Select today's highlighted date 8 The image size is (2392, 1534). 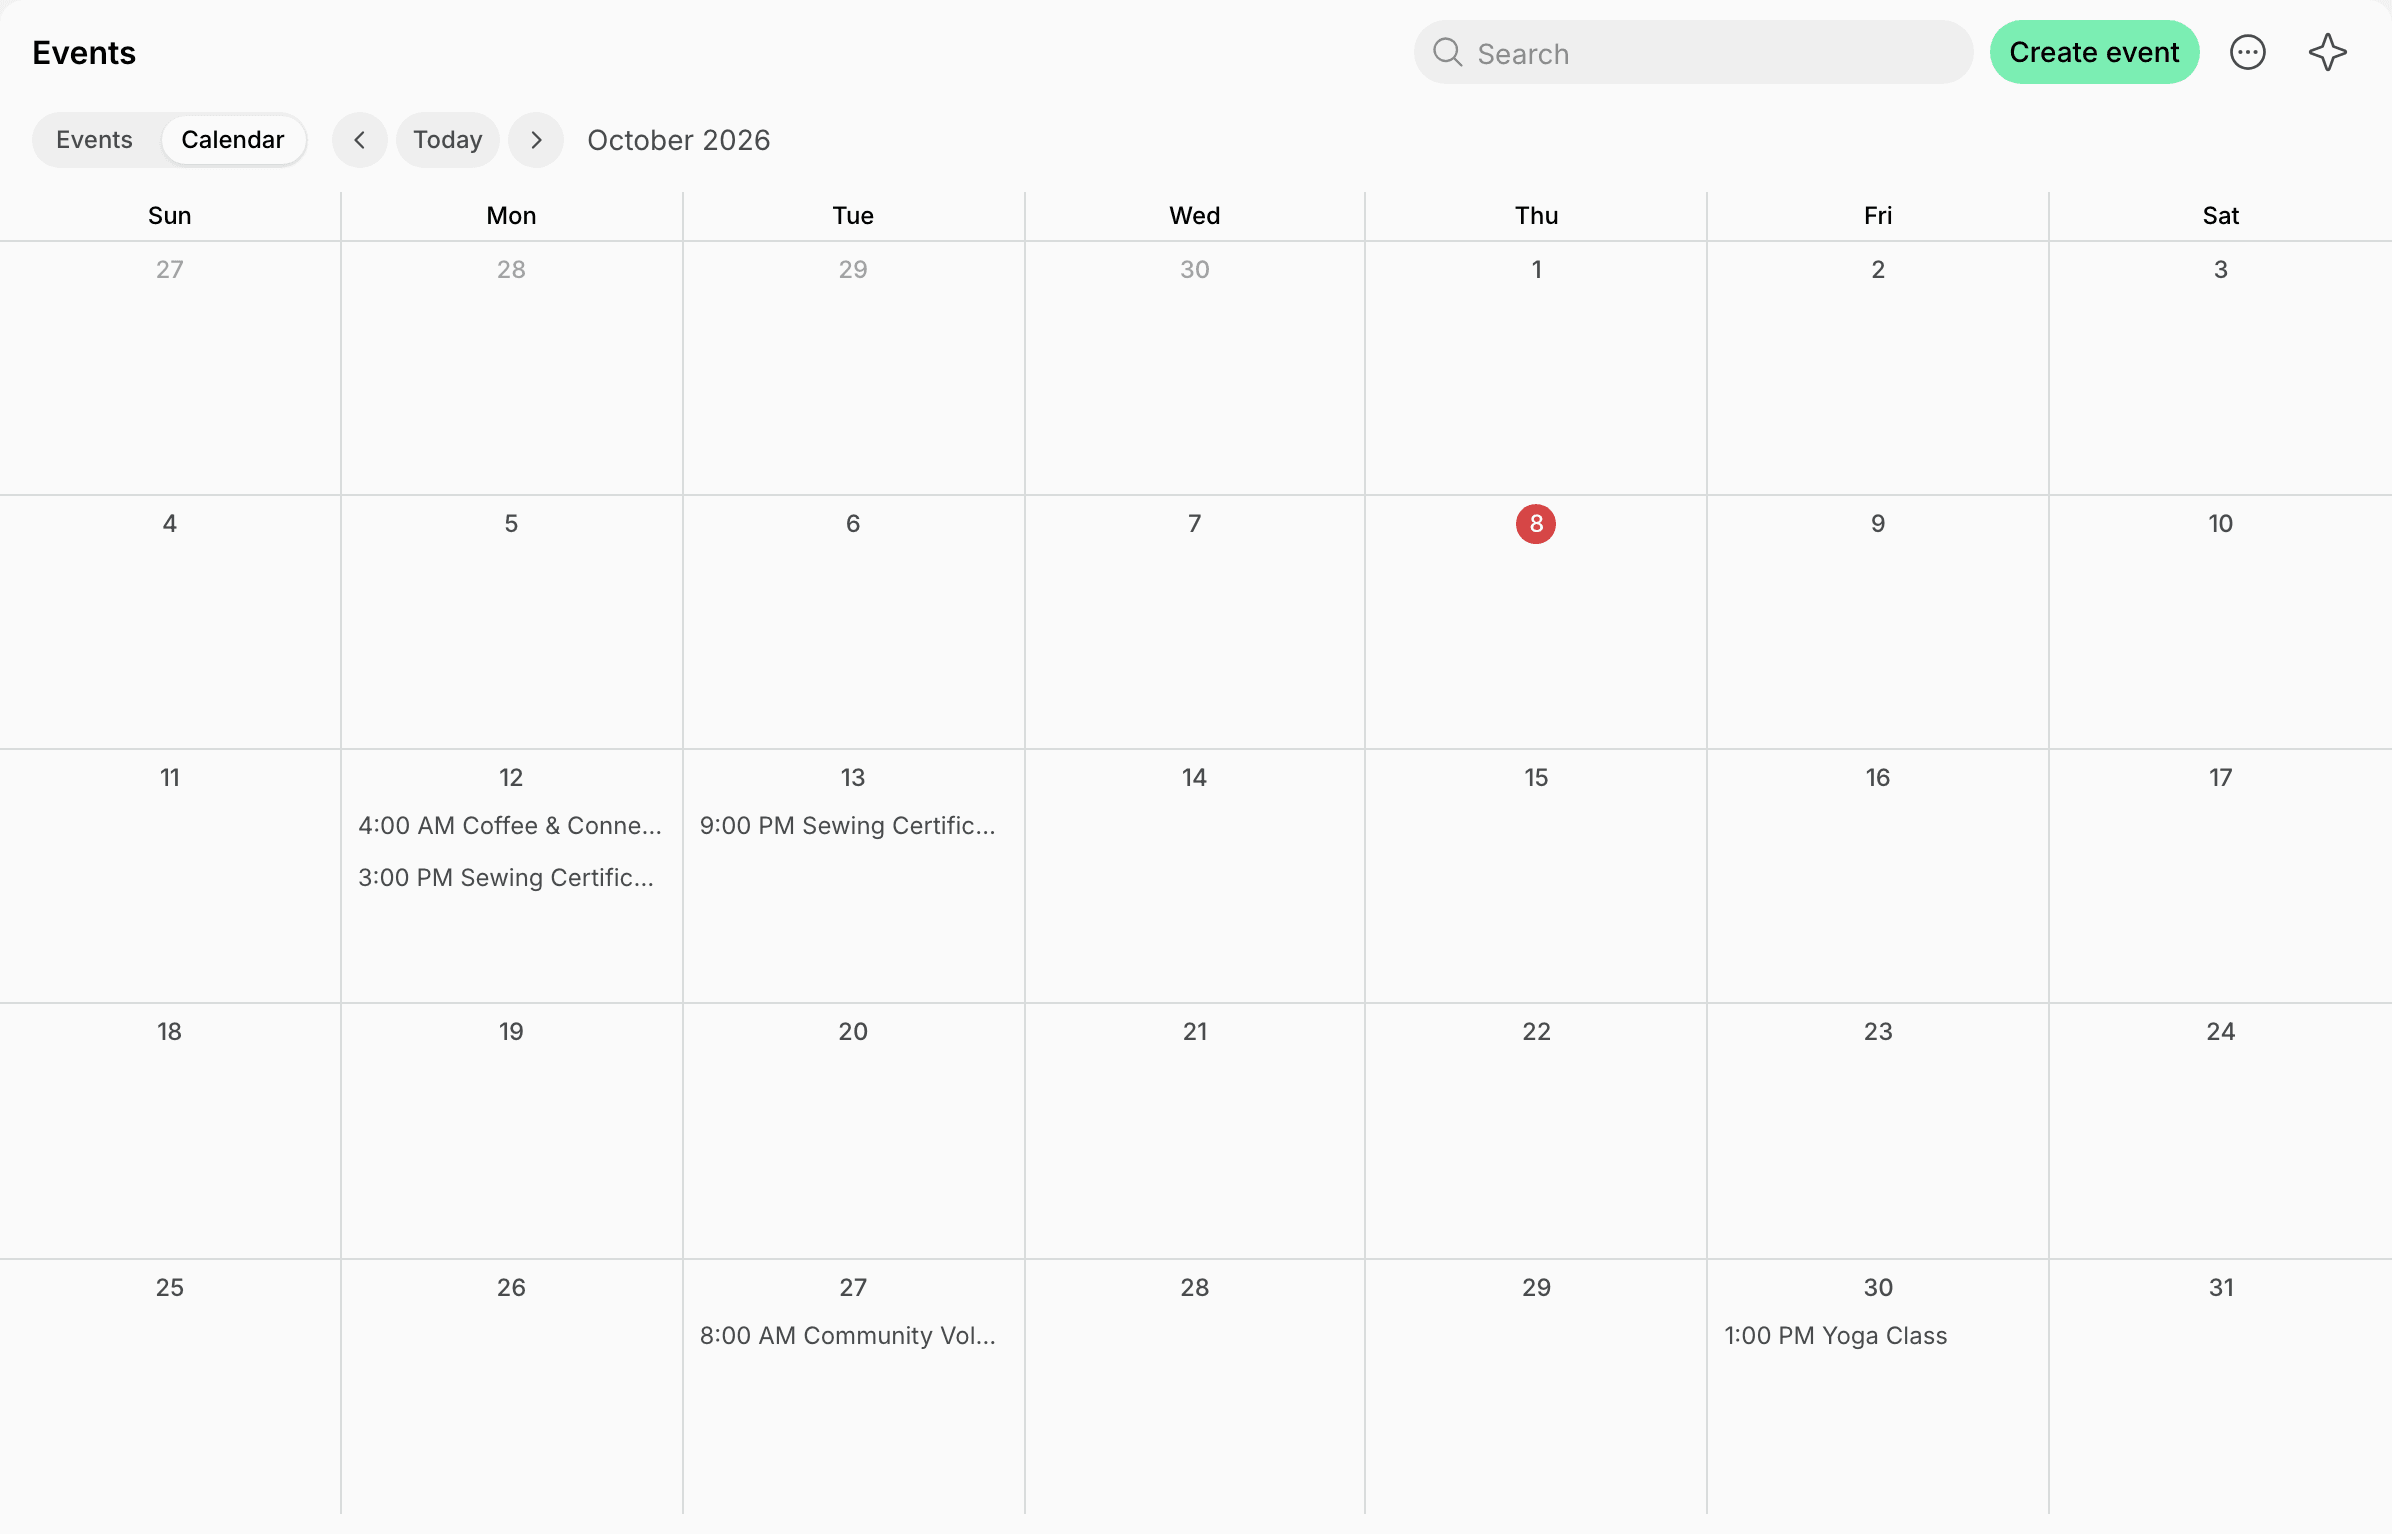[1535, 524]
